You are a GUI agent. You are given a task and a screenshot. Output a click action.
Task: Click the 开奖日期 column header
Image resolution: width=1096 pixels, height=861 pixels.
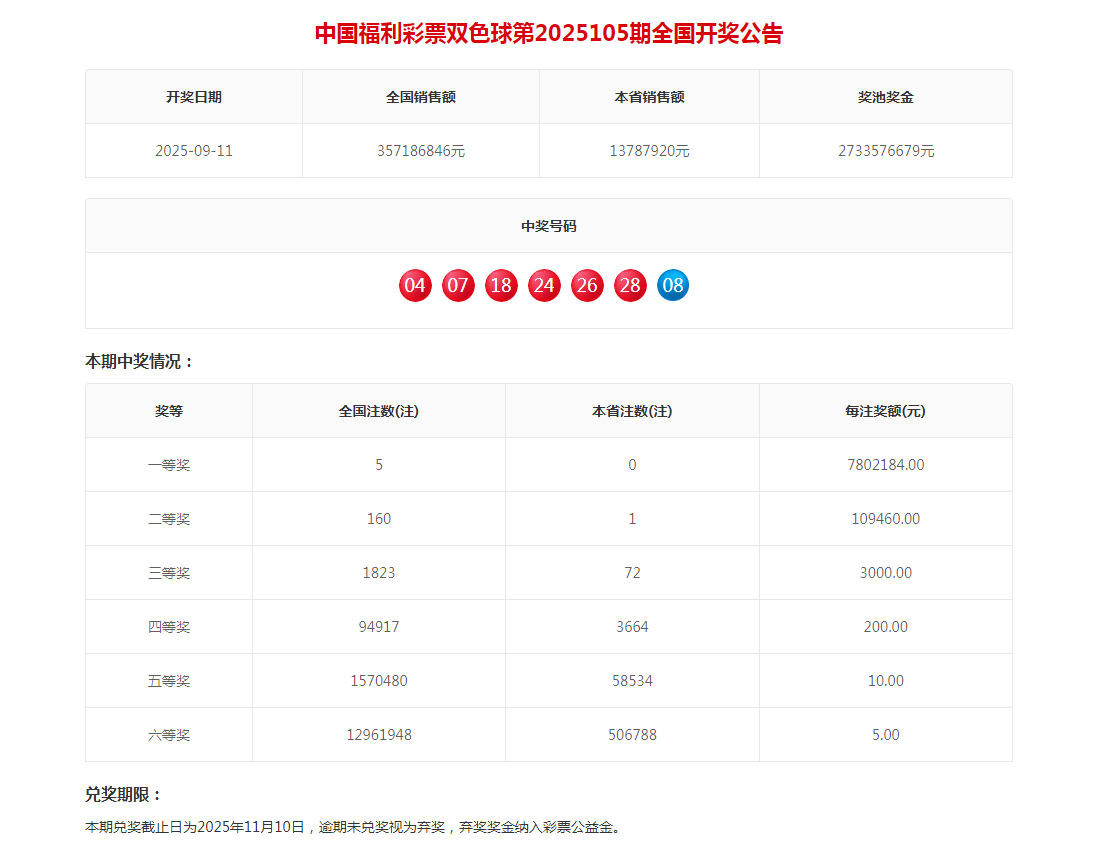[x=194, y=97]
